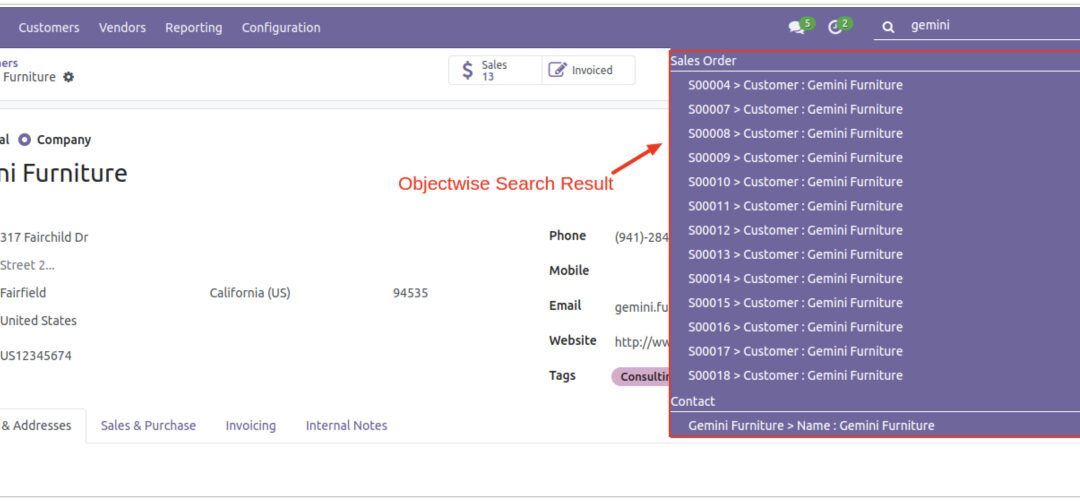The width and height of the screenshot is (1080, 501).
Task: Switch to the Invoicing tab
Action: coord(251,426)
